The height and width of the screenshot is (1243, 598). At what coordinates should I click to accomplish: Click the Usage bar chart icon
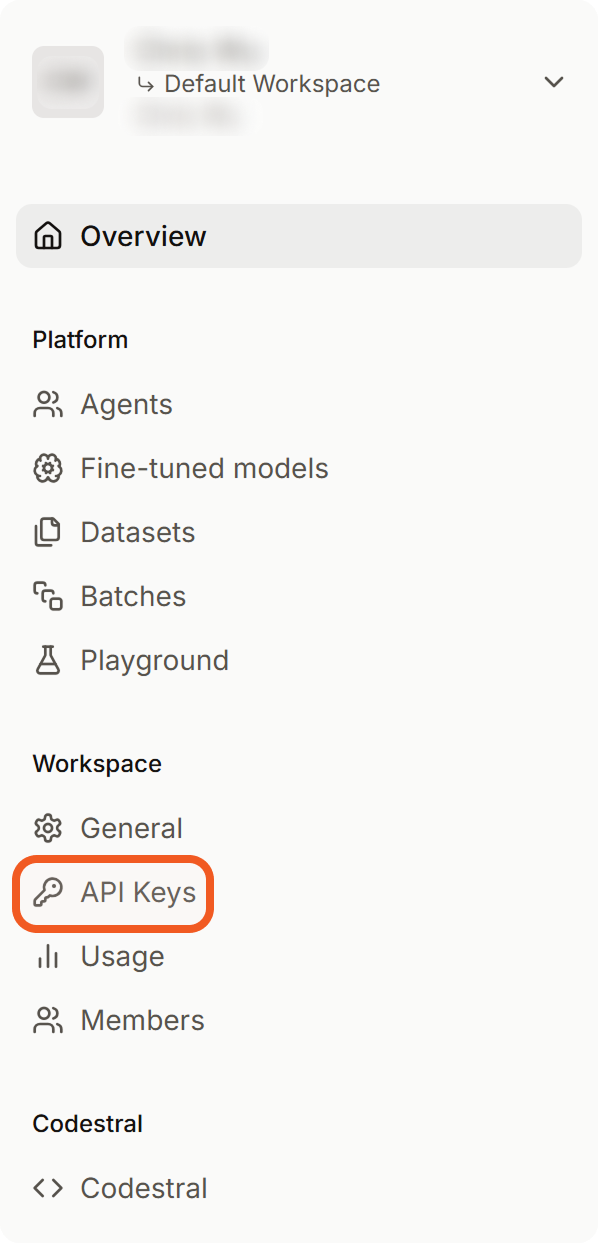click(x=47, y=956)
